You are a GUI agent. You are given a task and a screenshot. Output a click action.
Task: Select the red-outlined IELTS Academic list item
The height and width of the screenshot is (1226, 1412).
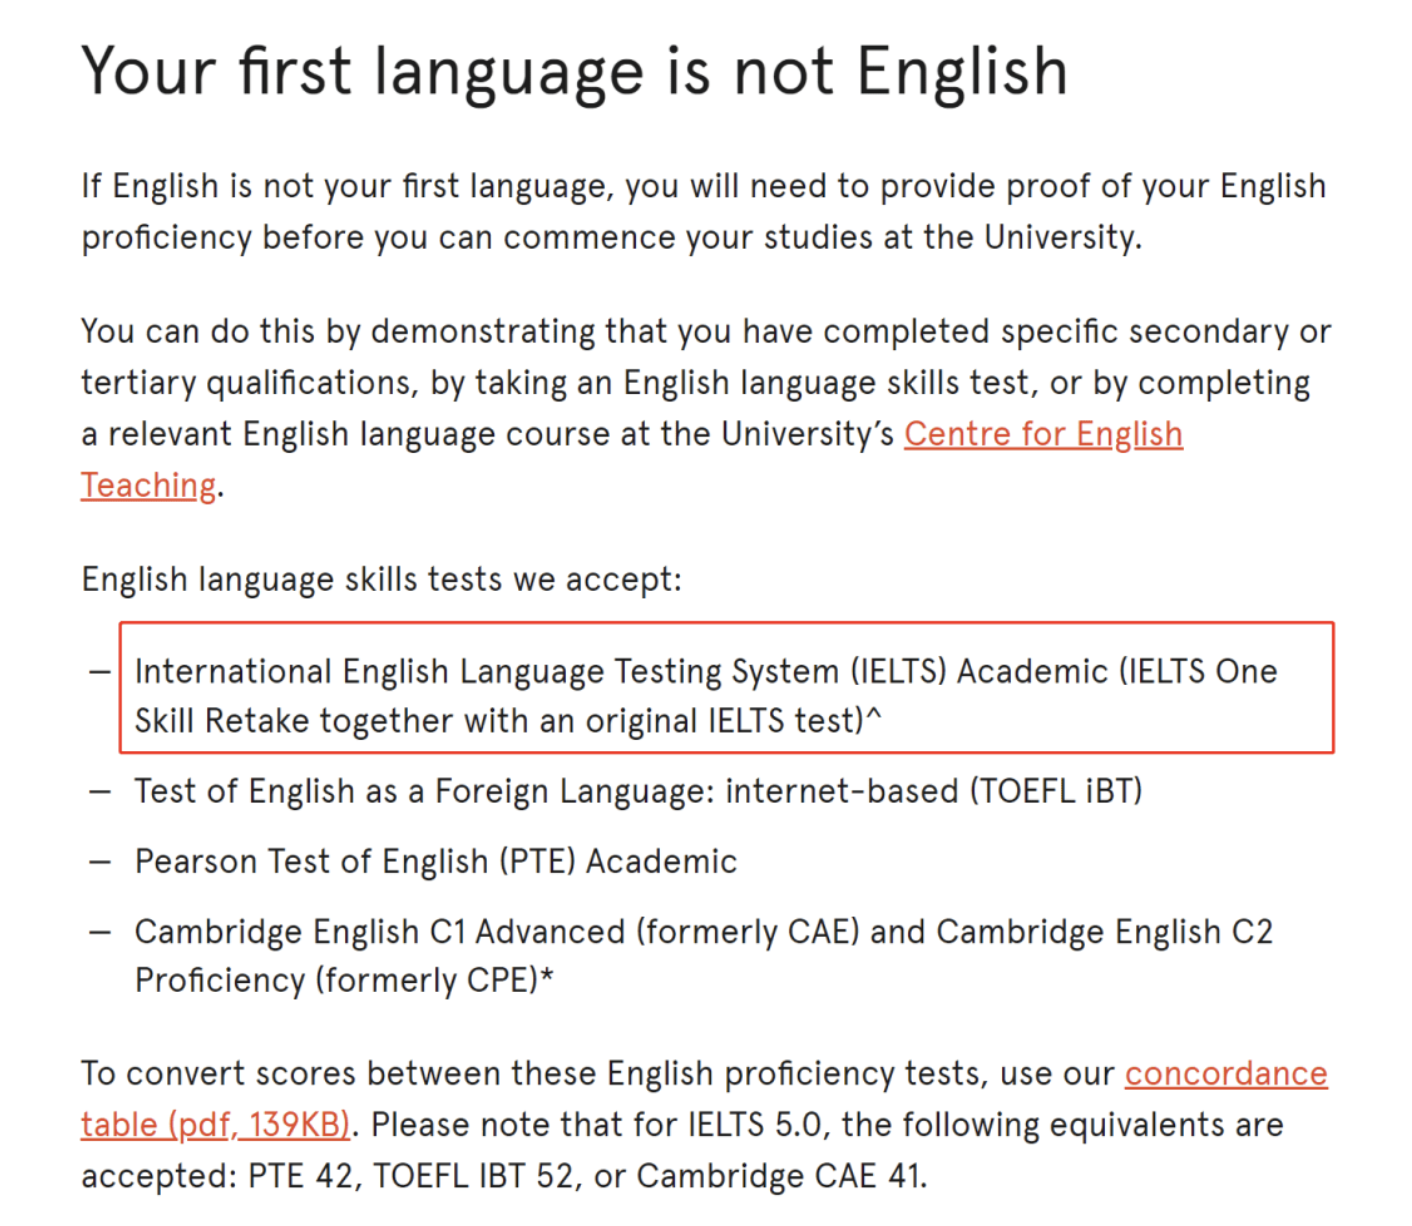[726, 688]
